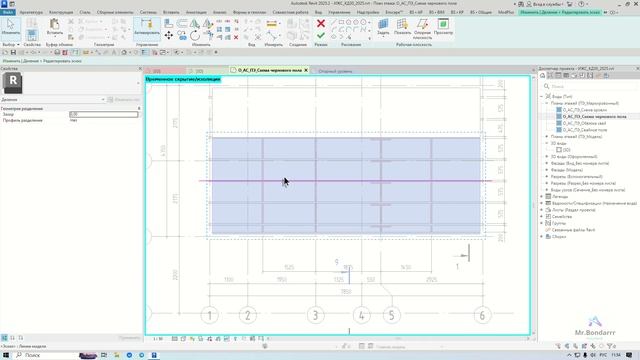Select Связанные файлы Revit tree item

pyautogui.click(x=573, y=230)
